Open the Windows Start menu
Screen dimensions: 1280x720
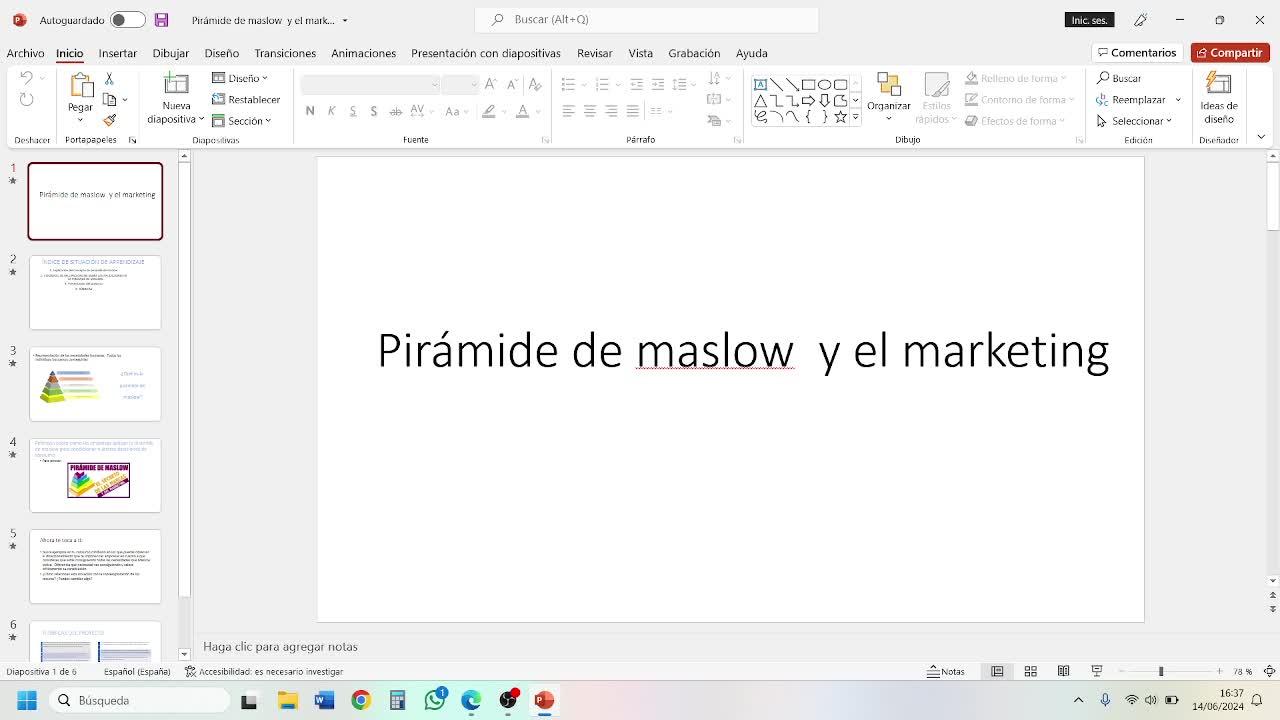pyautogui.click(x=27, y=700)
